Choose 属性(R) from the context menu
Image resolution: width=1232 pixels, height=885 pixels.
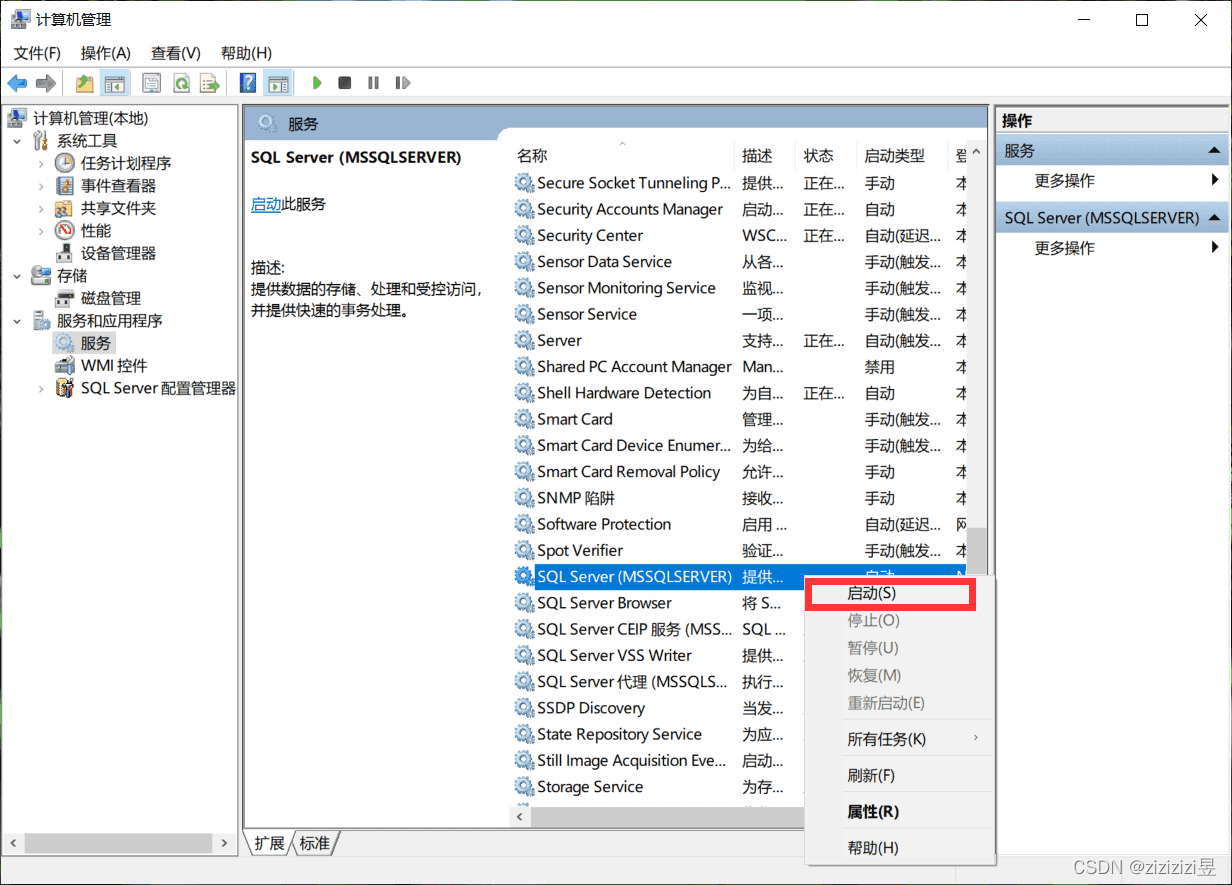coord(899,811)
